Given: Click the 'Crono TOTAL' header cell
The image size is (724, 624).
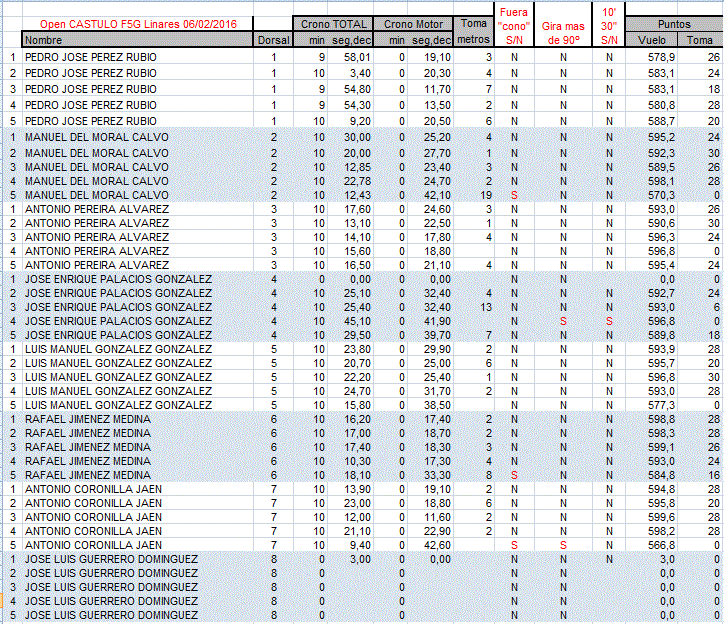Looking at the screenshot, I should [x=335, y=24].
